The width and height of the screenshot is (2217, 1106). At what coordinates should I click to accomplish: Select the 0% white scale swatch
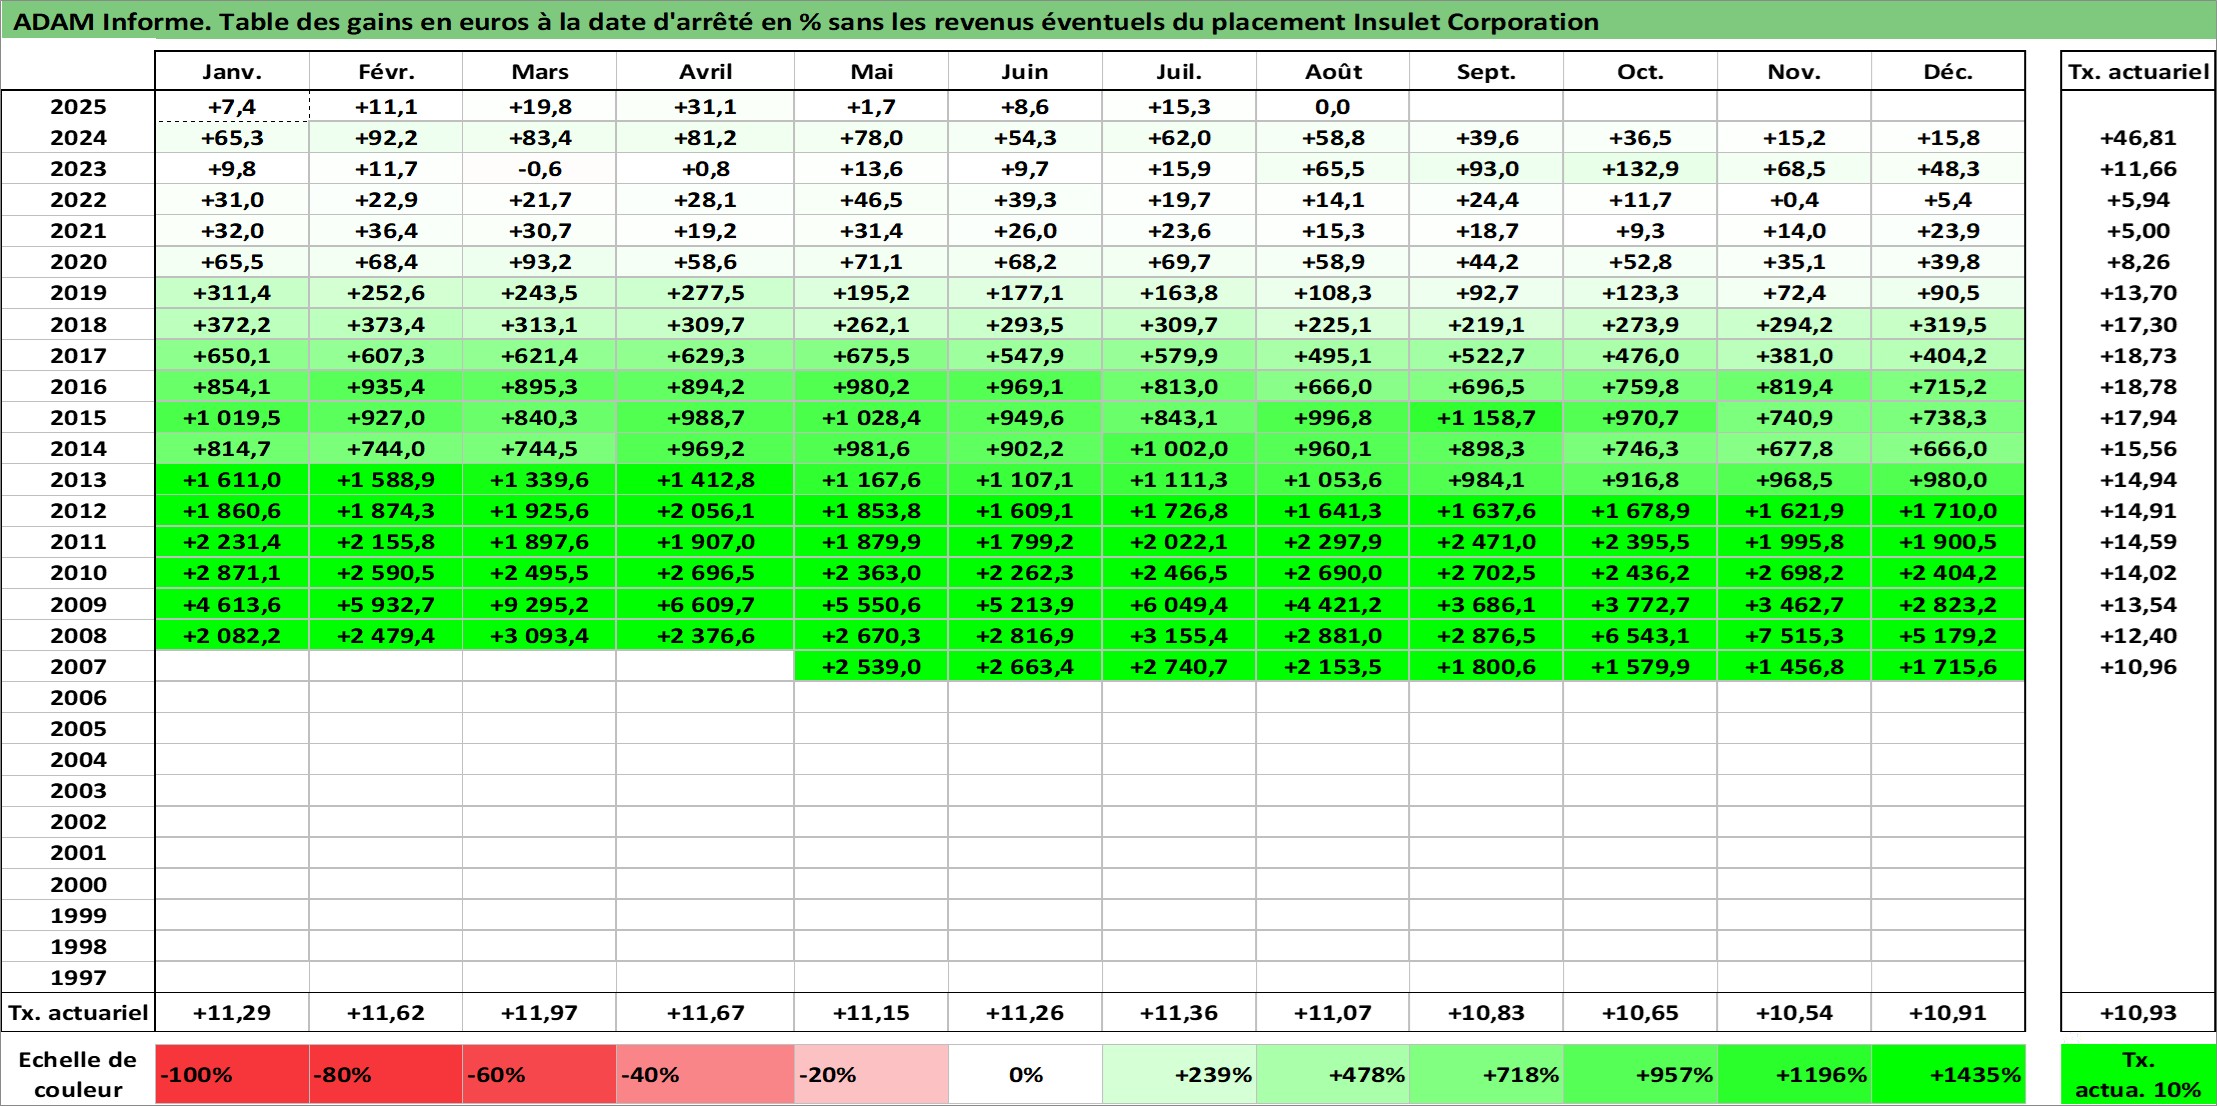tap(1025, 1075)
